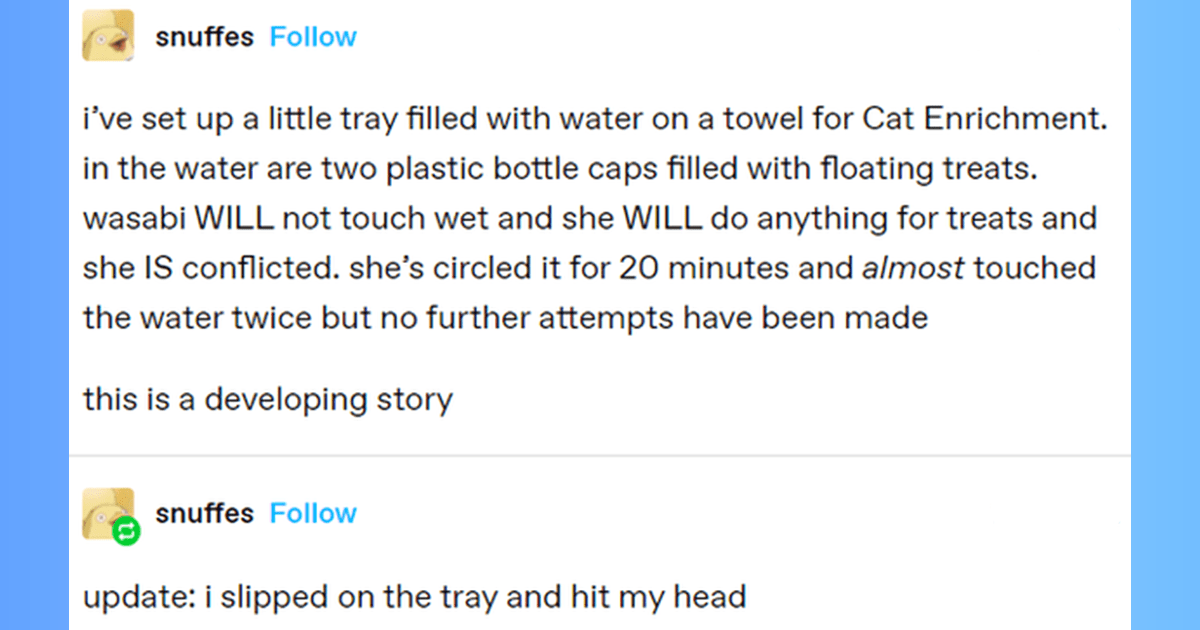Follow snuffes from the first post
Screen dimensions: 1200x630
[313, 37]
